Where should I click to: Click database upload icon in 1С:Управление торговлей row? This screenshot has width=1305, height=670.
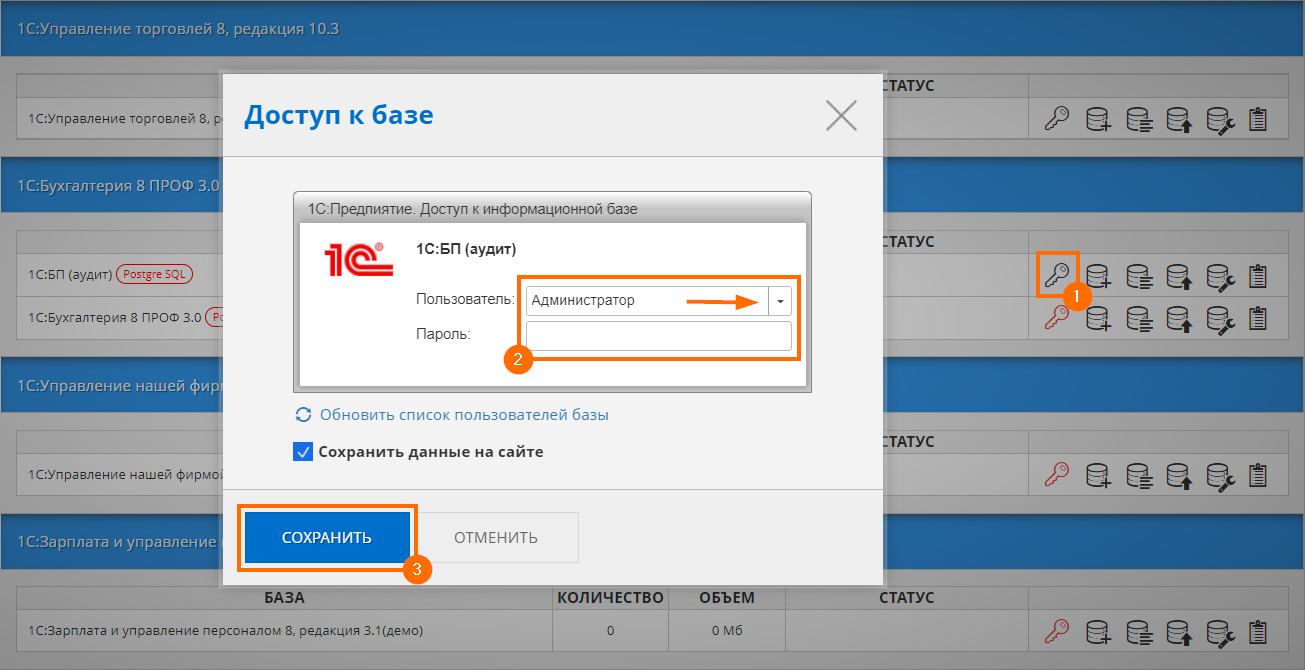click(1179, 119)
